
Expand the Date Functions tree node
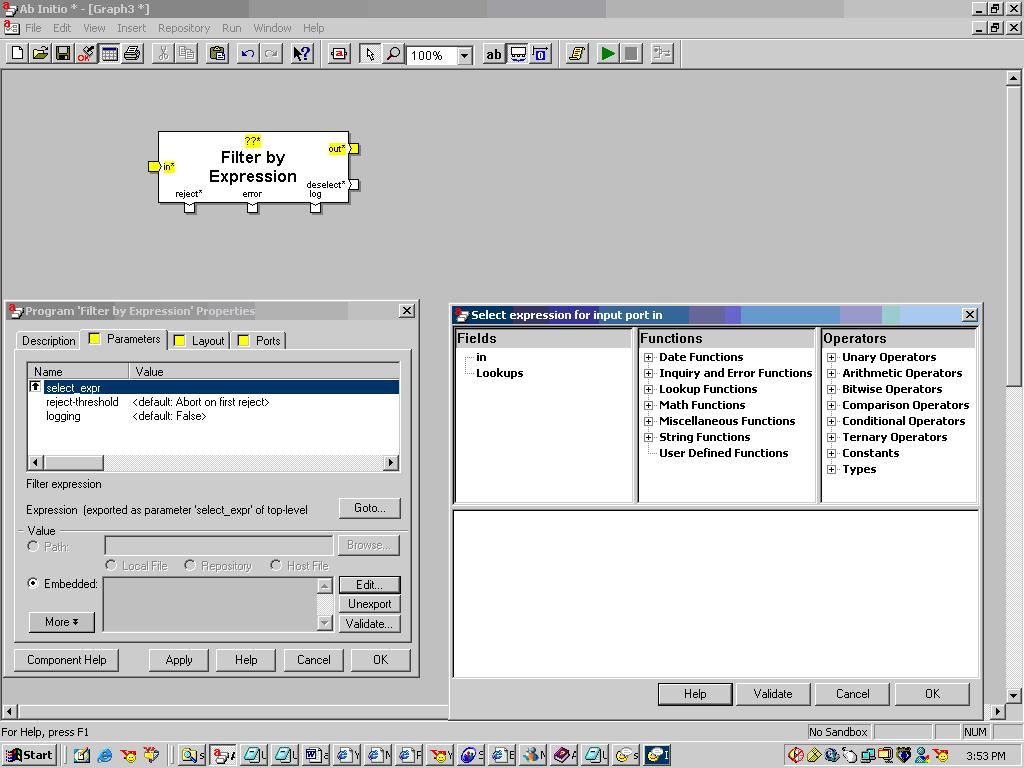pyautogui.click(x=648, y=357)
